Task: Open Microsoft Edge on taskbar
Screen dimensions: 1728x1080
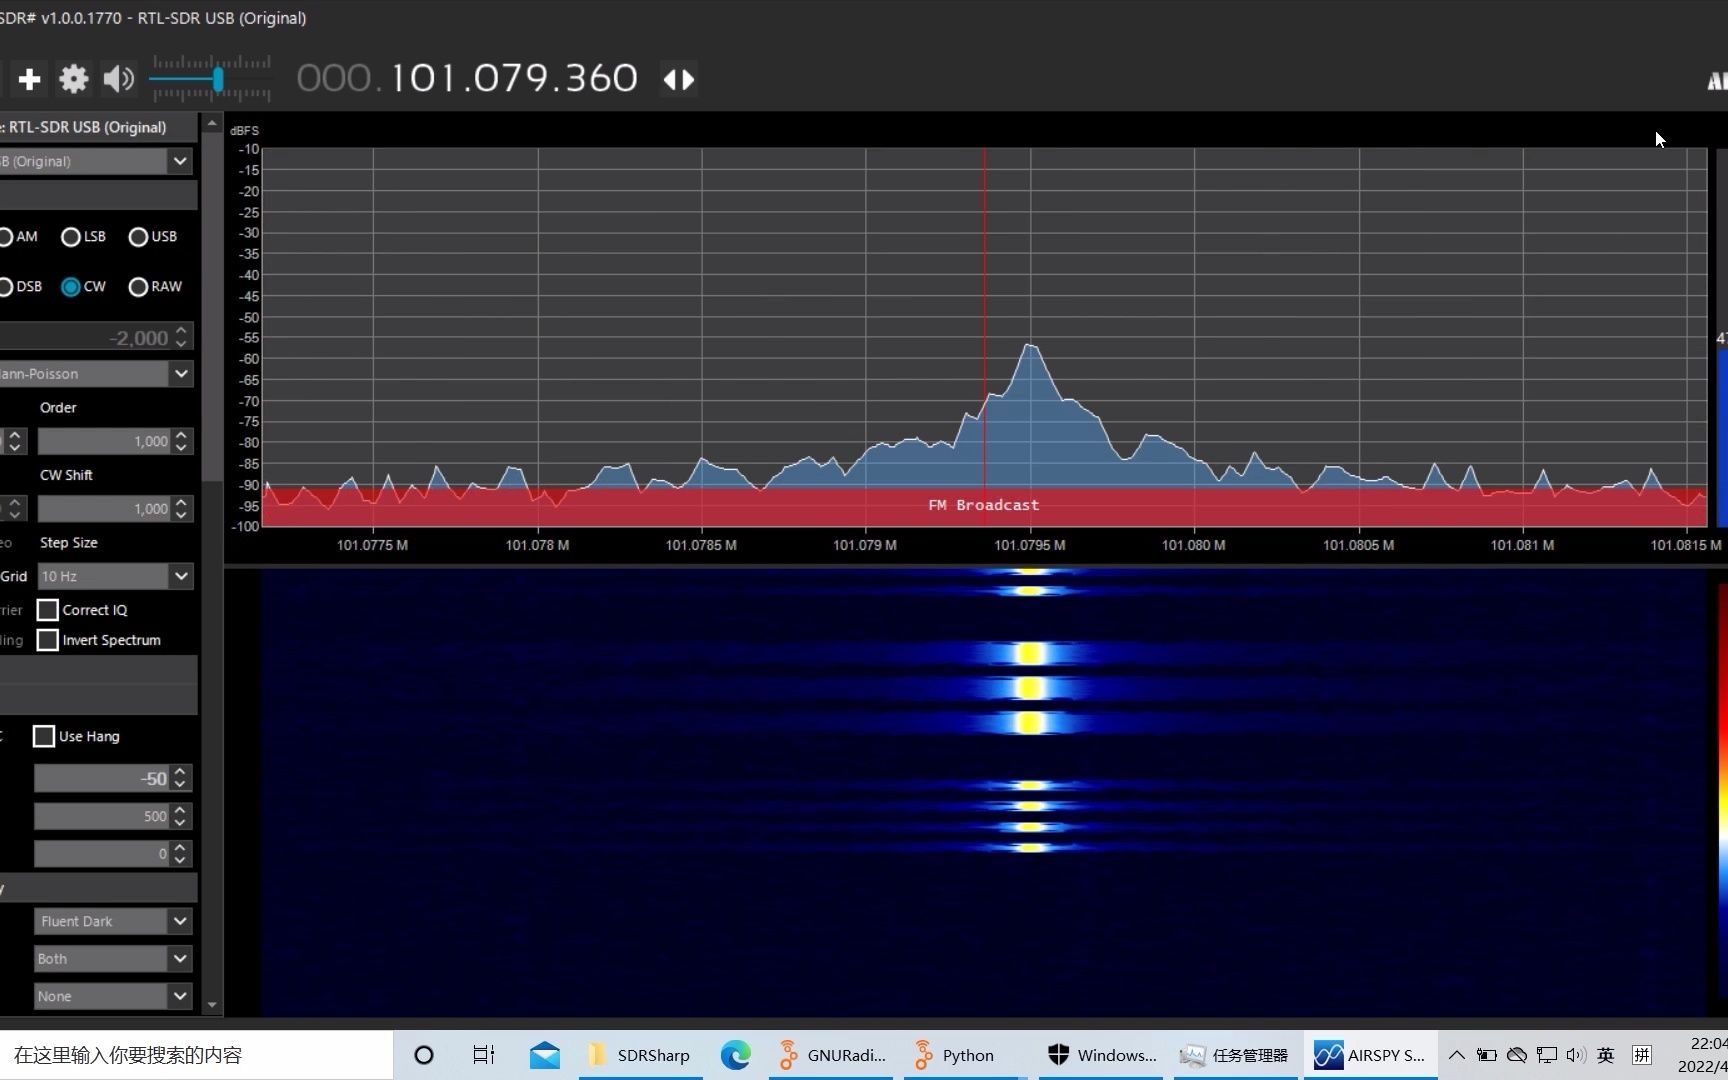Action: (x=735, y=1055)
